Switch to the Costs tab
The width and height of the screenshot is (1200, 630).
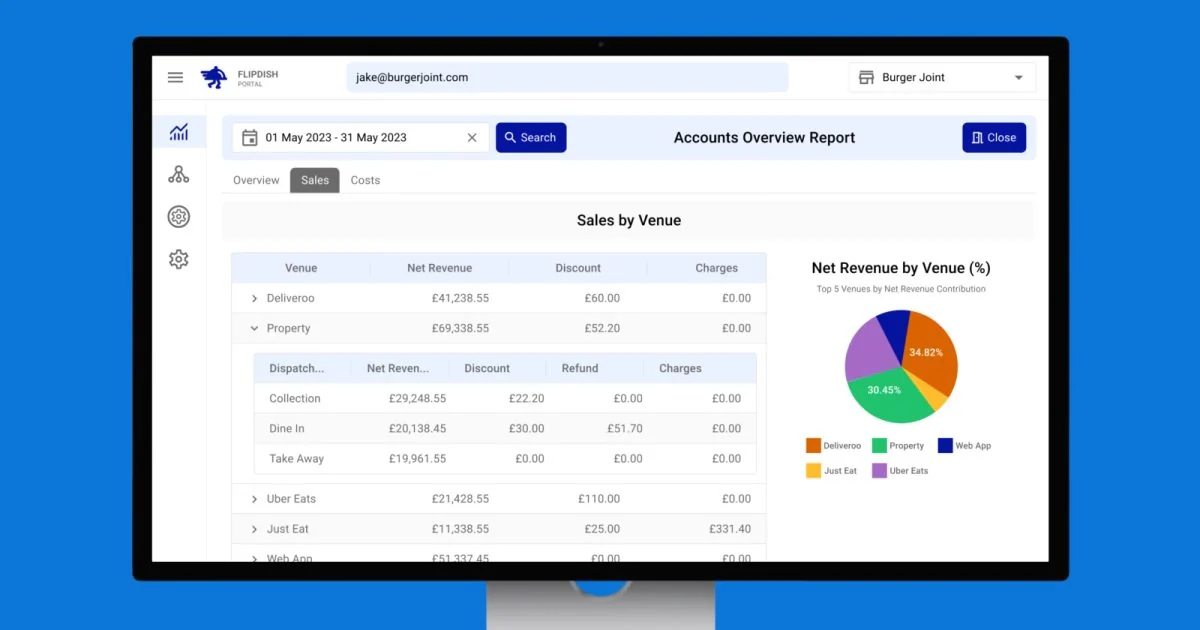pos(365,180)
